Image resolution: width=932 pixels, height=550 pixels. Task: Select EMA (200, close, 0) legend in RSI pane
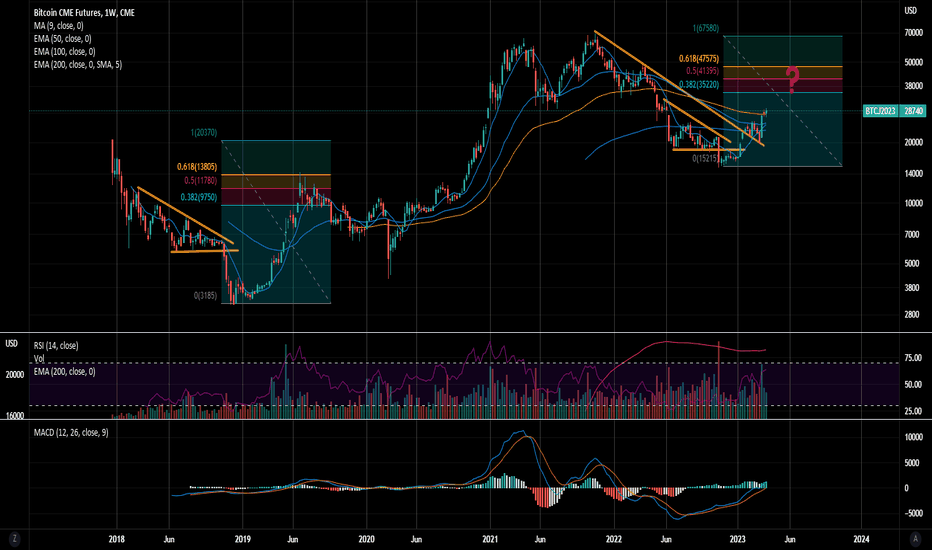[64, 372]
